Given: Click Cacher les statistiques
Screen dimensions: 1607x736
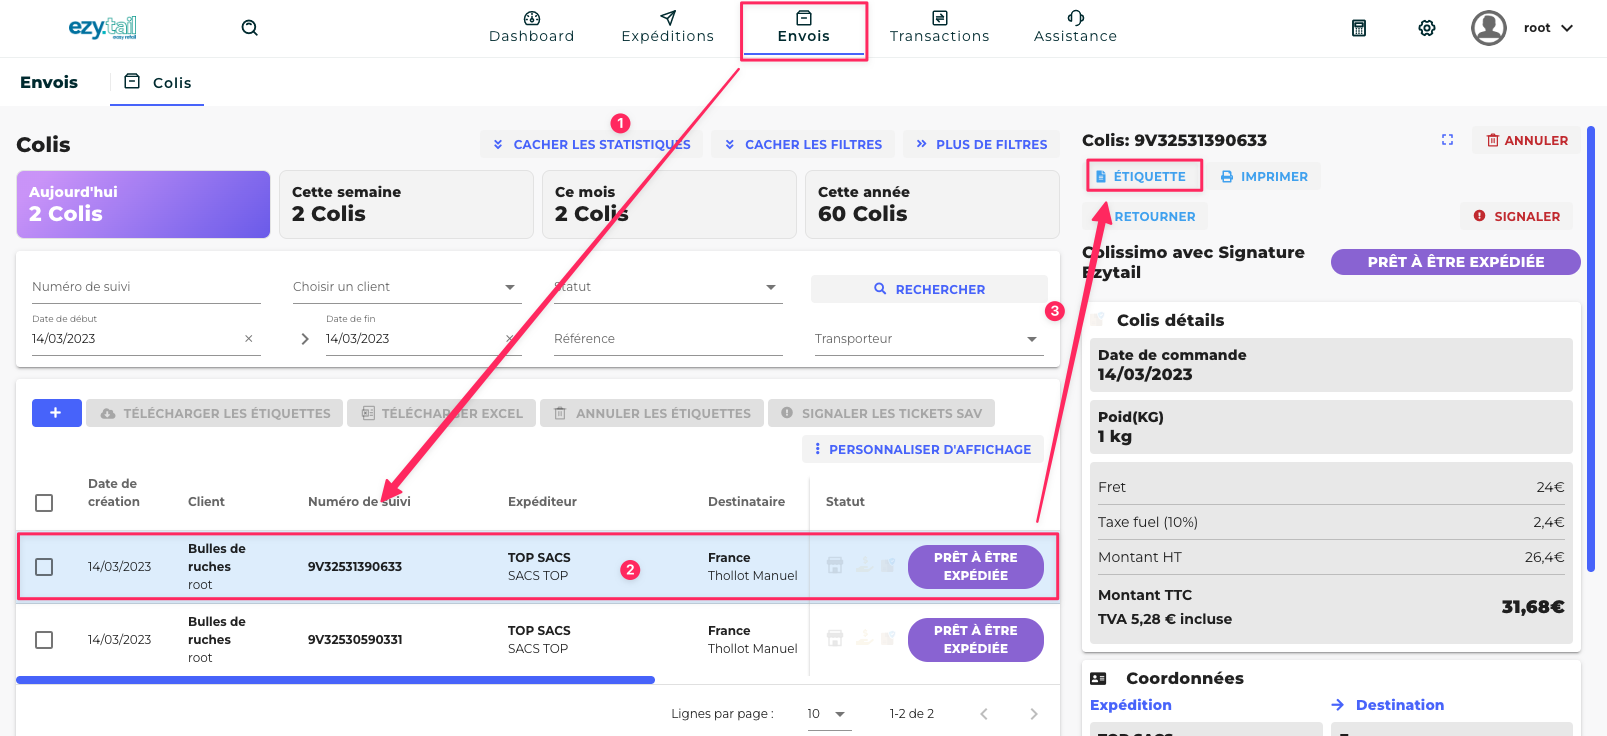Looking at the screenshot, I should pos(592,144).
